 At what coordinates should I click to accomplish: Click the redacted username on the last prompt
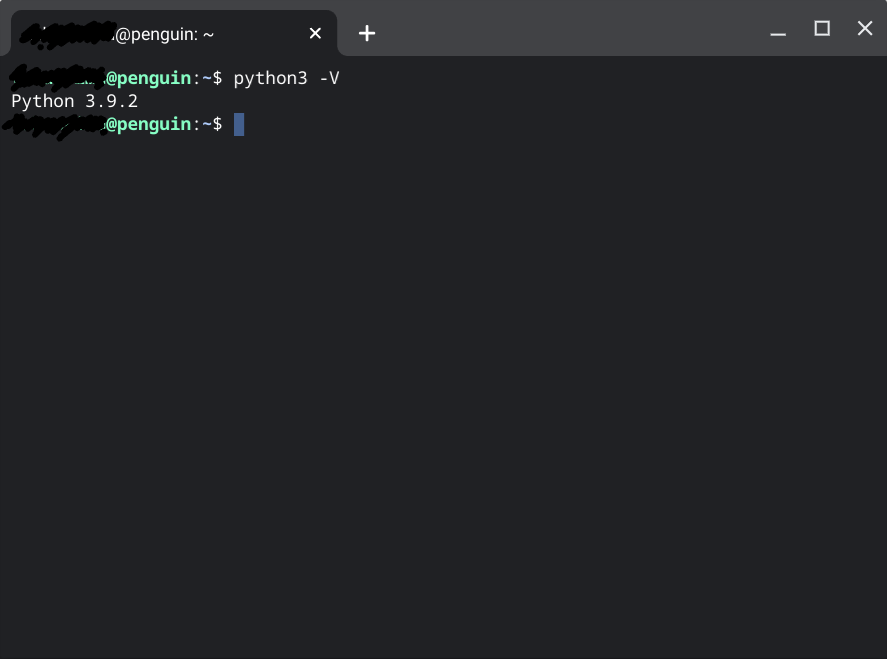pyautogui.click(x=54, y=124)
